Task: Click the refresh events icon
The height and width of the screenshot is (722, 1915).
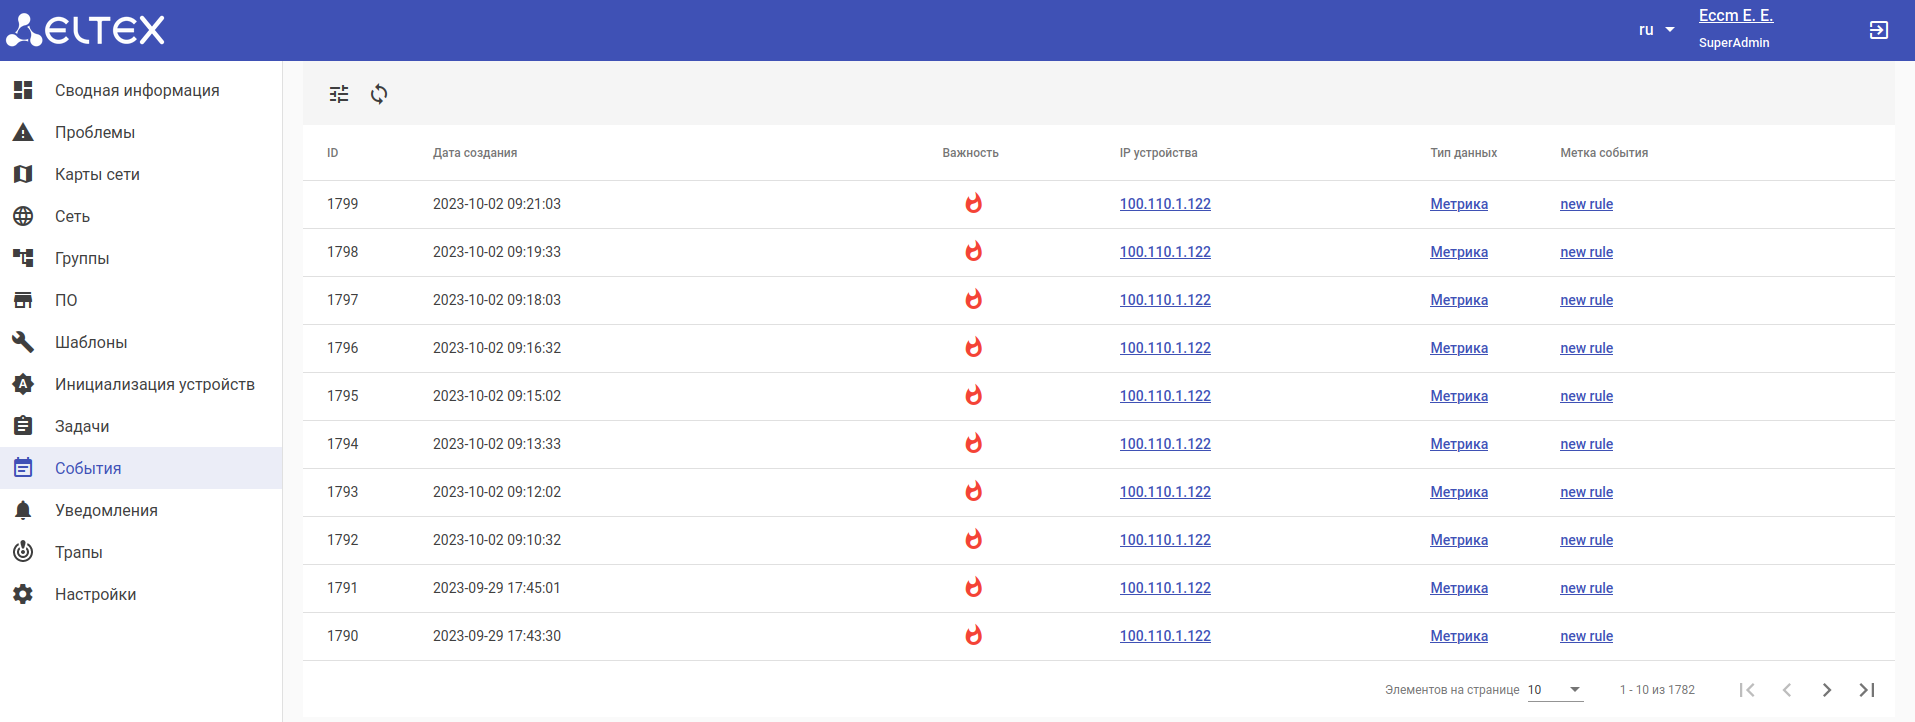Action: coord(379,94)
